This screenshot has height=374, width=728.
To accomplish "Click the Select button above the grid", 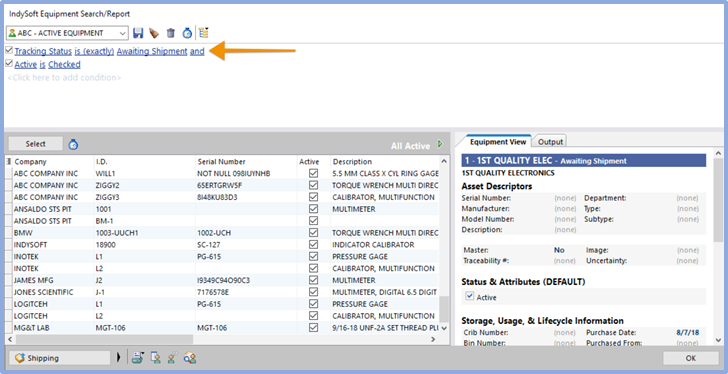I will tap(36, 144).
